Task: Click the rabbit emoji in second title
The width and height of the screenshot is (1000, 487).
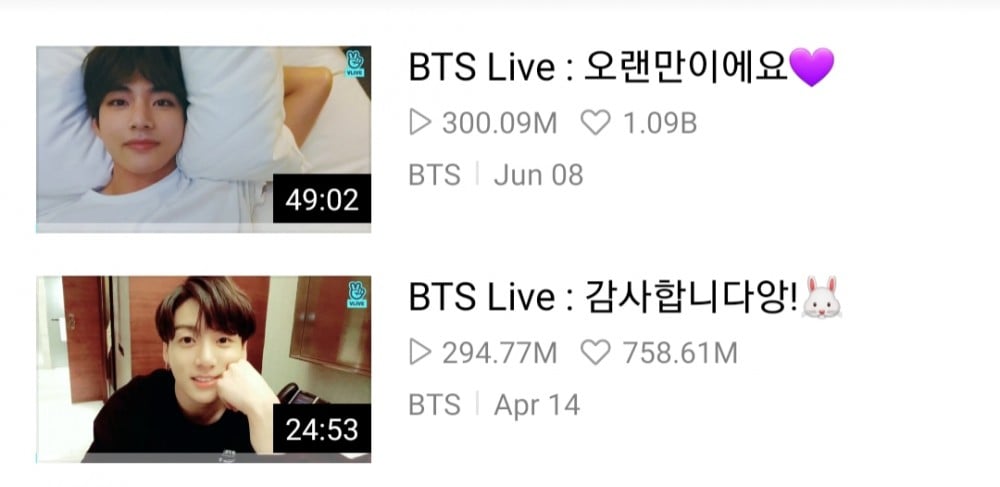Action: (x=821, y=297)
